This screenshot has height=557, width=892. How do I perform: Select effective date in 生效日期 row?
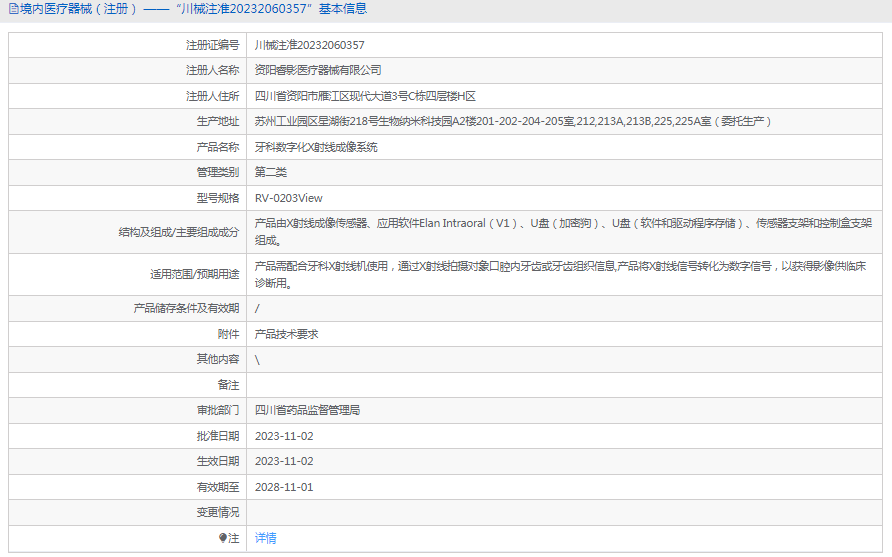pos(284,461)
